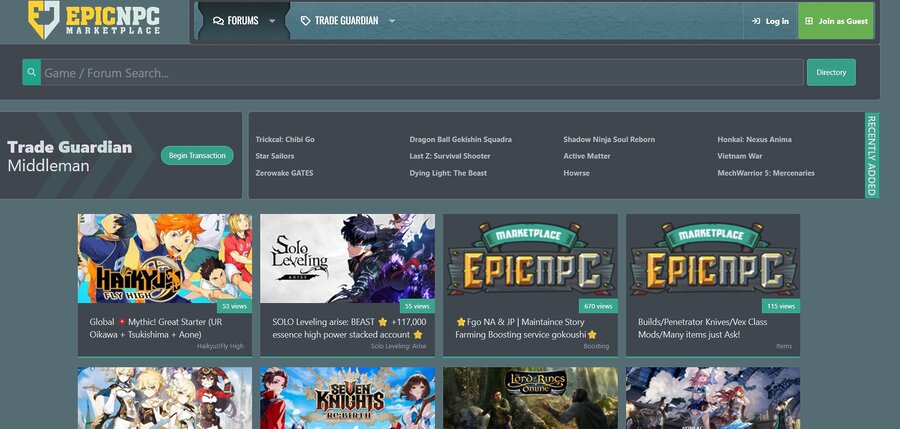This screenshot has width=900, height=429.
Task: Open Active Matter link
Action: 587,156
